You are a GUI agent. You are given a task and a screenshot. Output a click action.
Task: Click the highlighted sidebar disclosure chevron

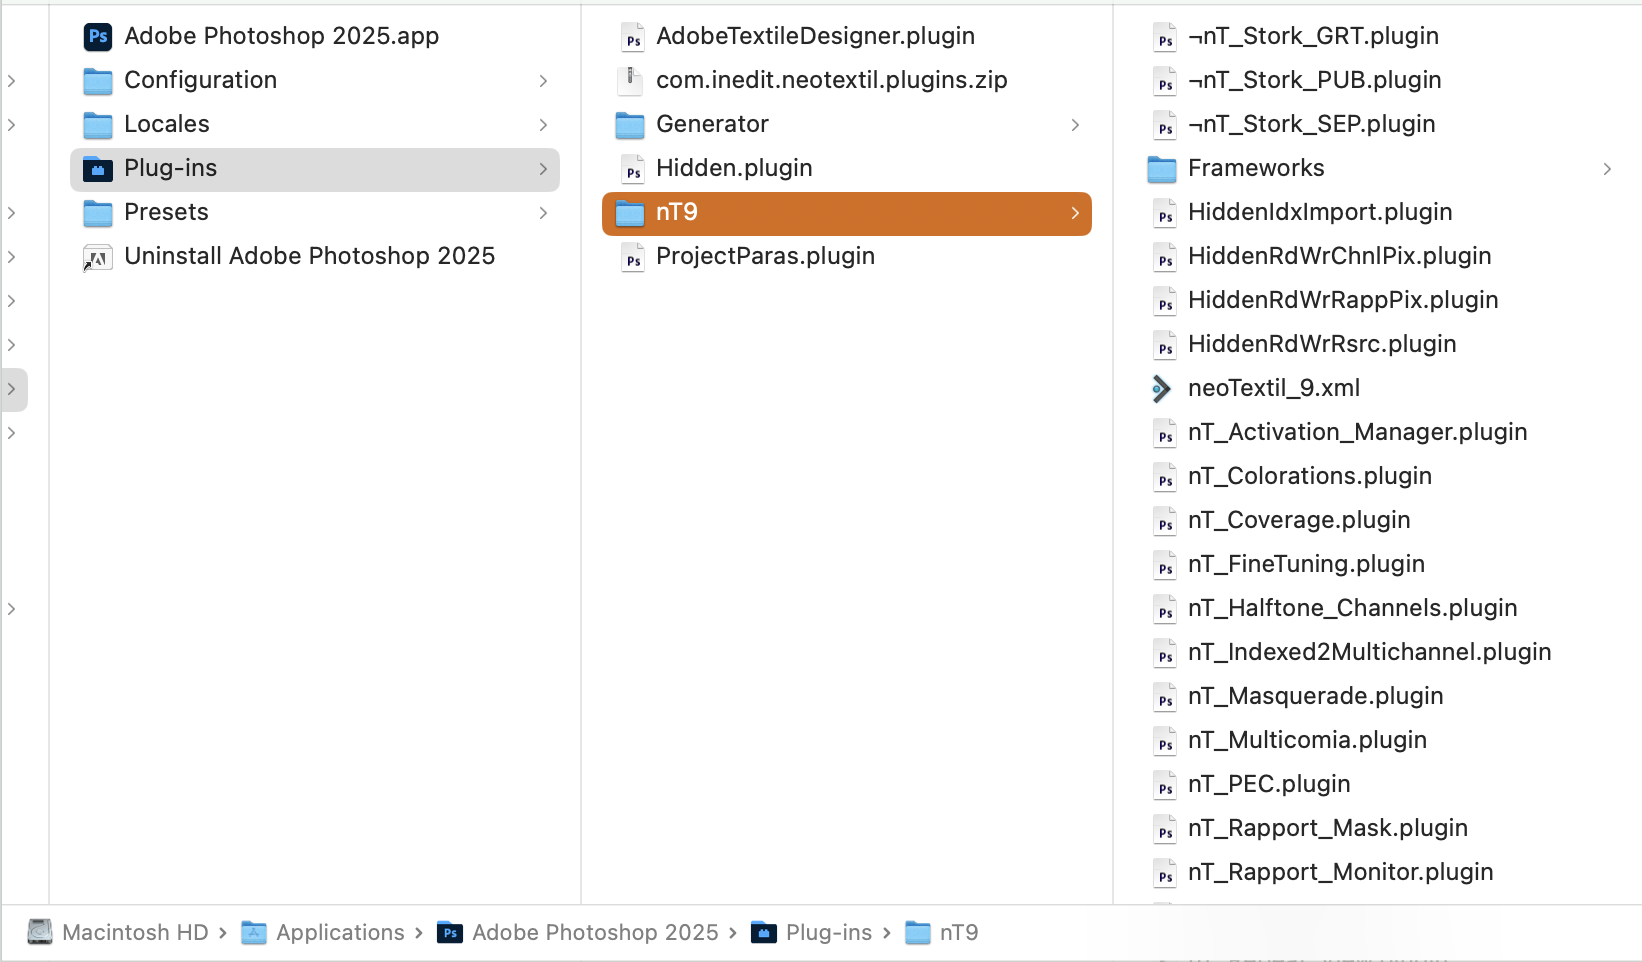(x=12, y=389)
